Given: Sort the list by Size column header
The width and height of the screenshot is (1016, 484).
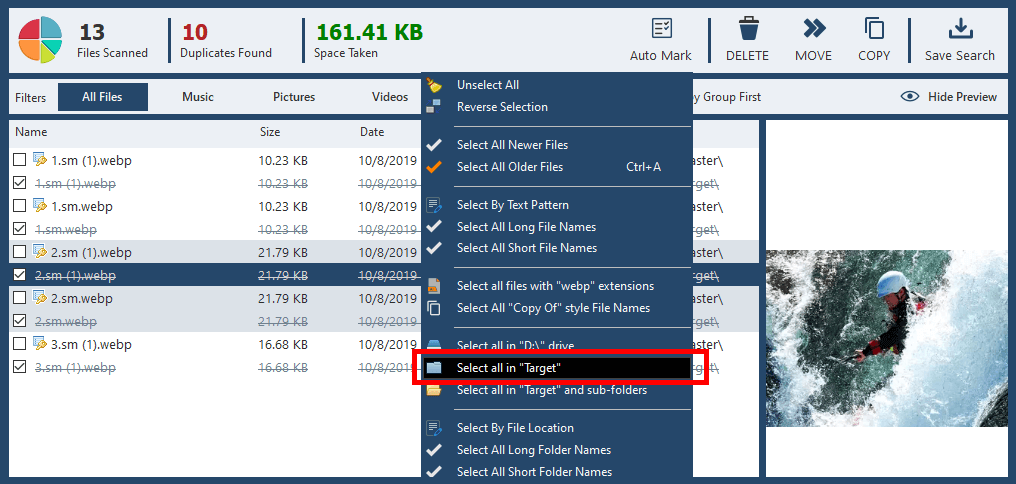Looking at the screenshot, I should 270,132.
